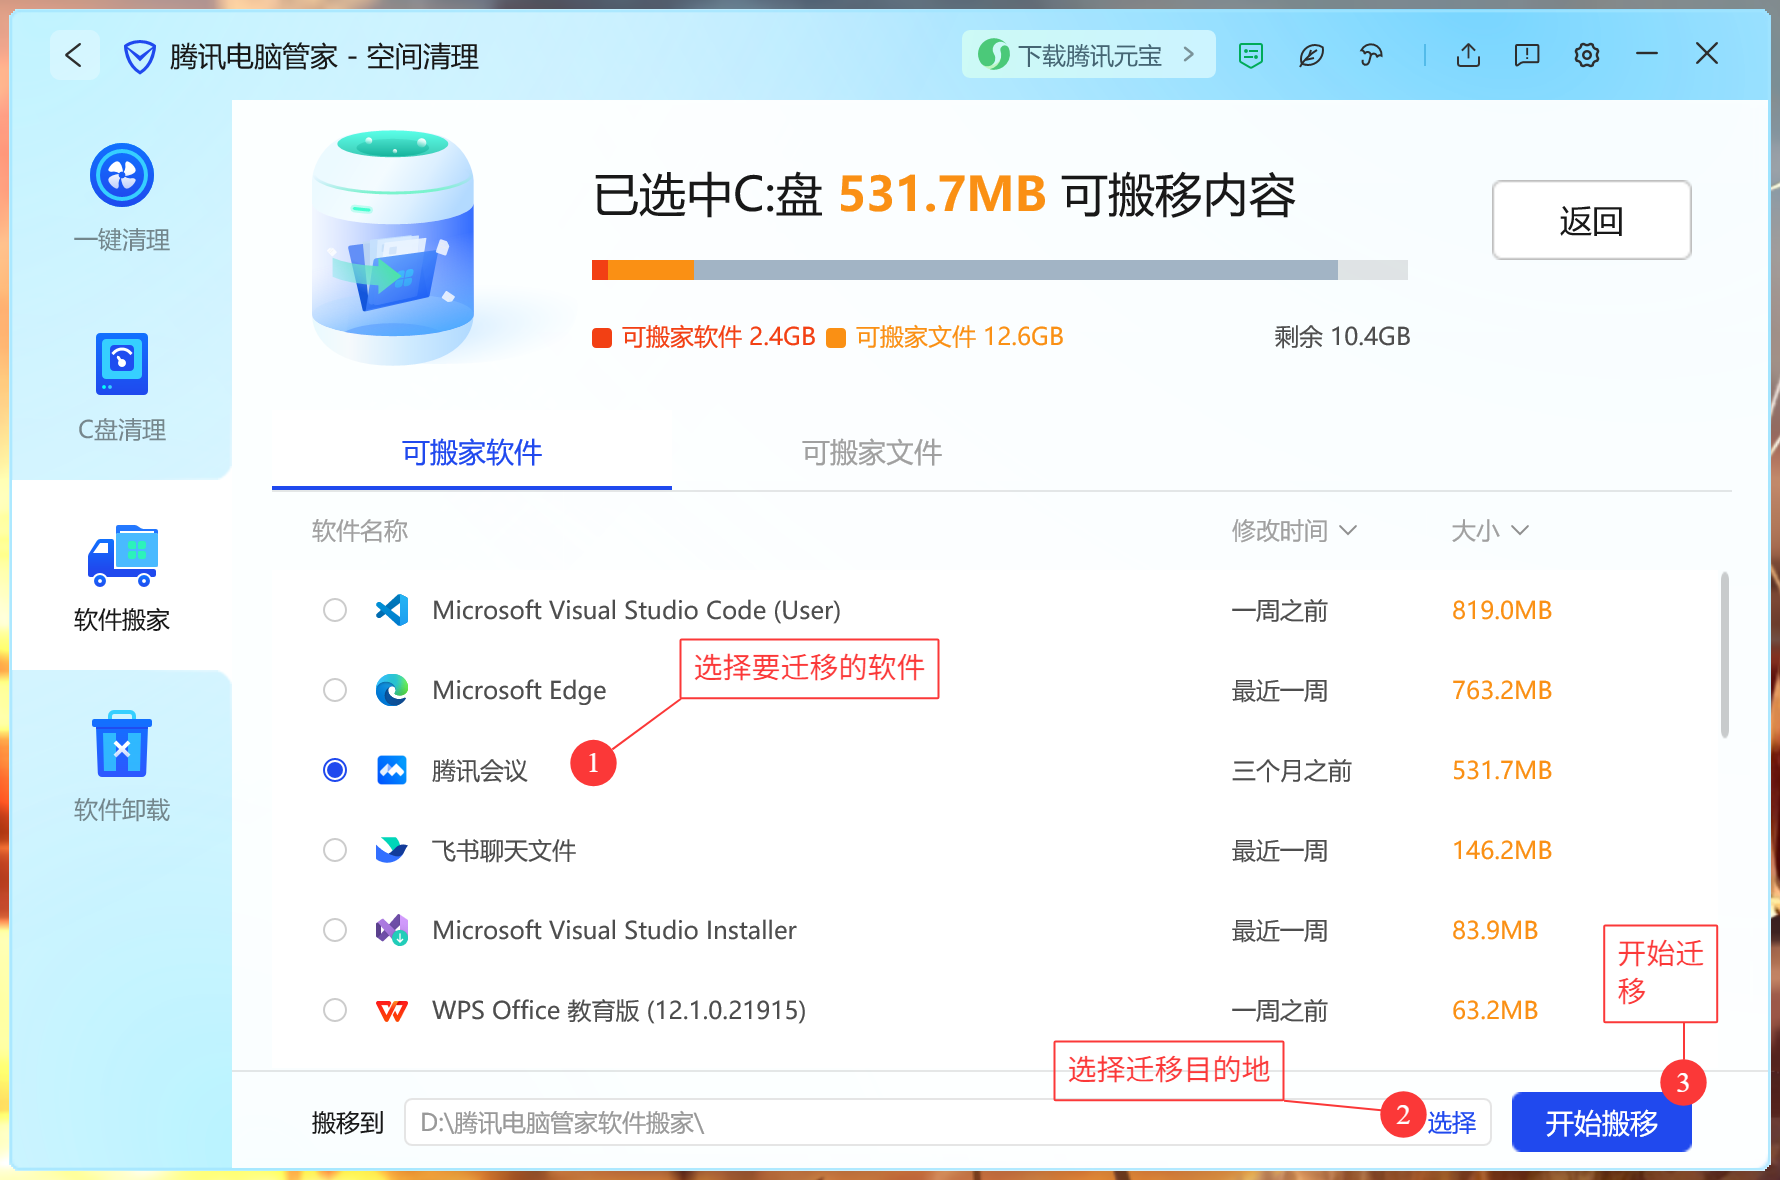This screenshot has height=1180, width=1780.
Task: Select Microsoft Visual Studio Code radio button
Action: [x=335, y=610]
